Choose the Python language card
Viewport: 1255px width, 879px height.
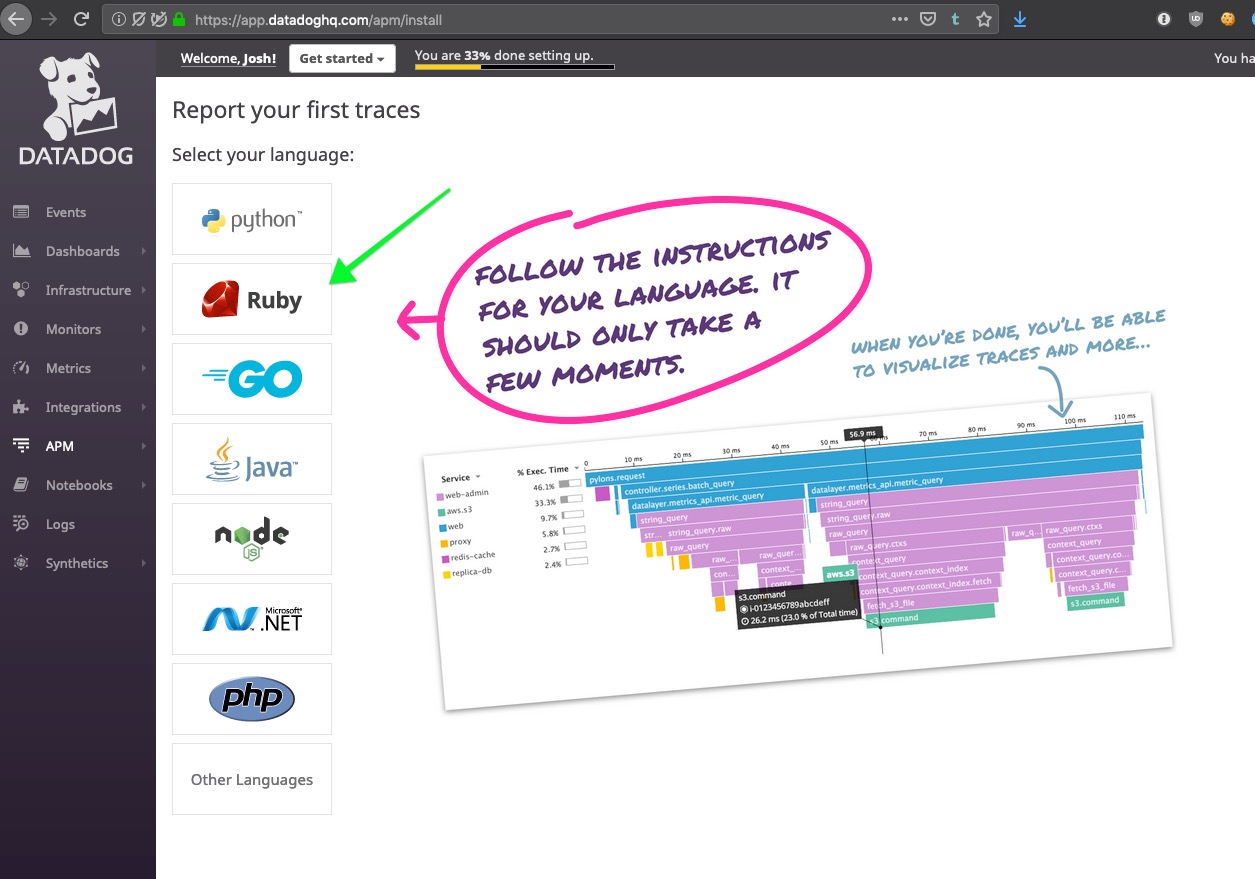[252, 219]
